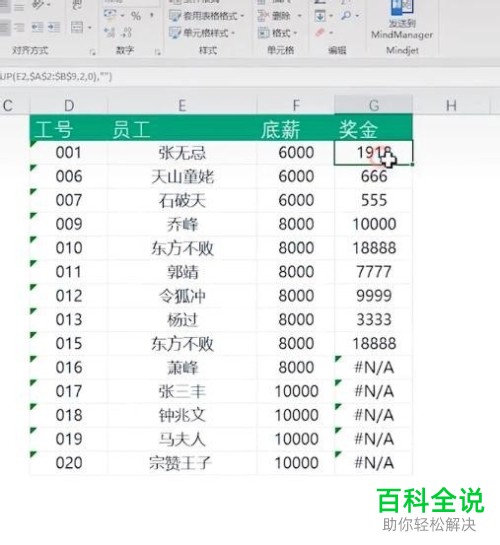500x545 pixels.
Task: Open the clear dropdown arrow
Action: click(x=331, y=33)
